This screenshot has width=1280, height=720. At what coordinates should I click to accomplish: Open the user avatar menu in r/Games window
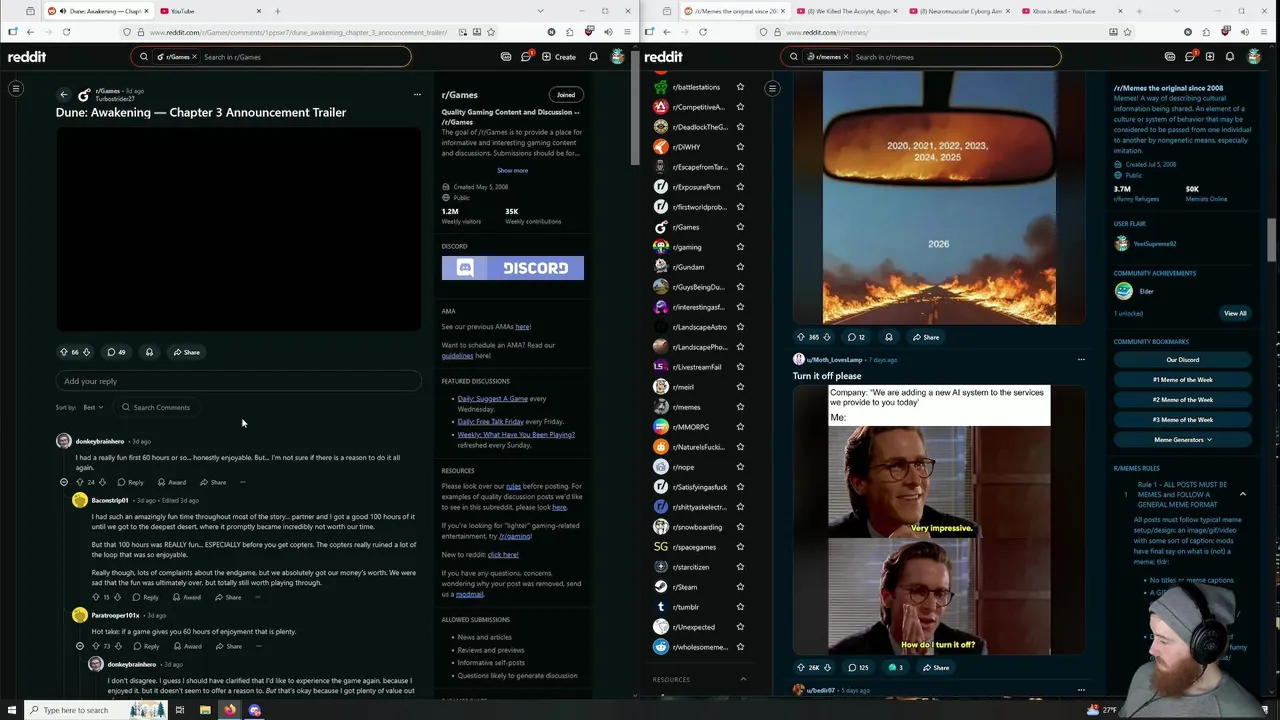coord(618,57)
